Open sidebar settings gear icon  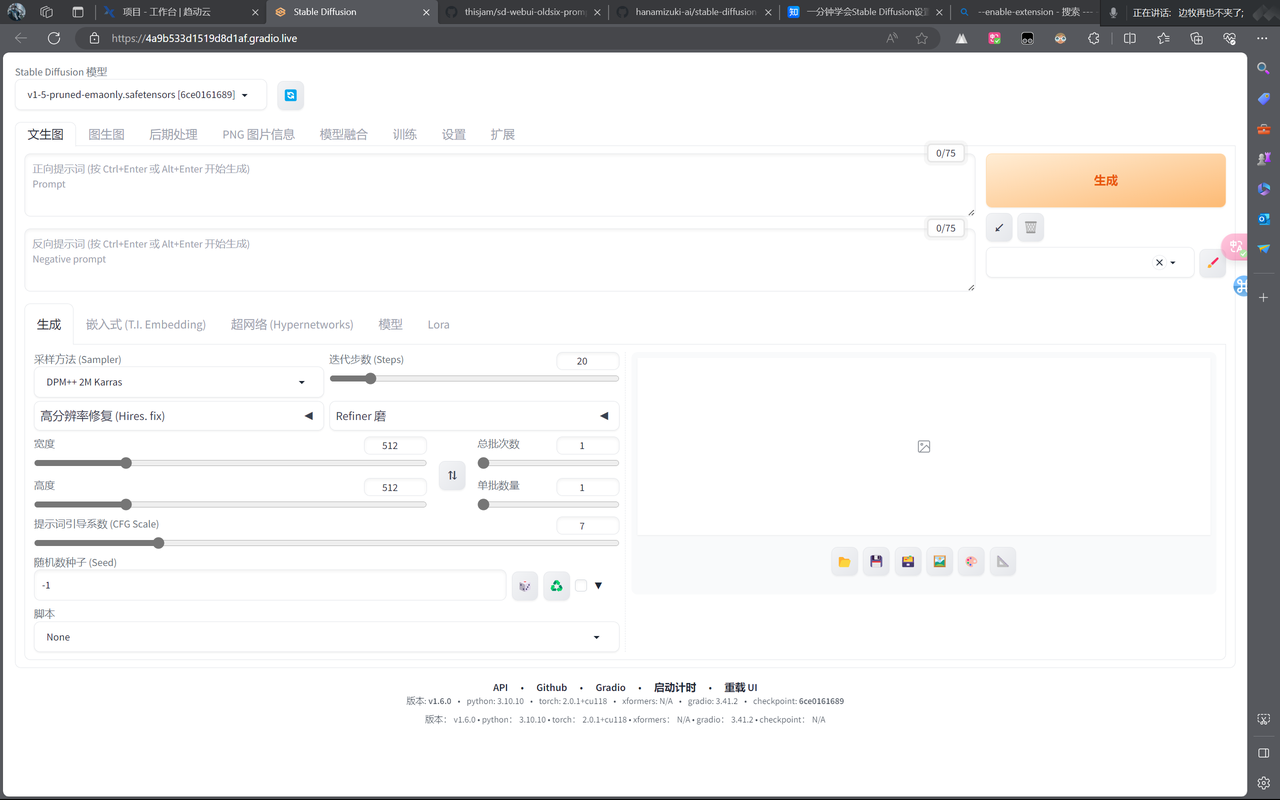pos(1264,783)
